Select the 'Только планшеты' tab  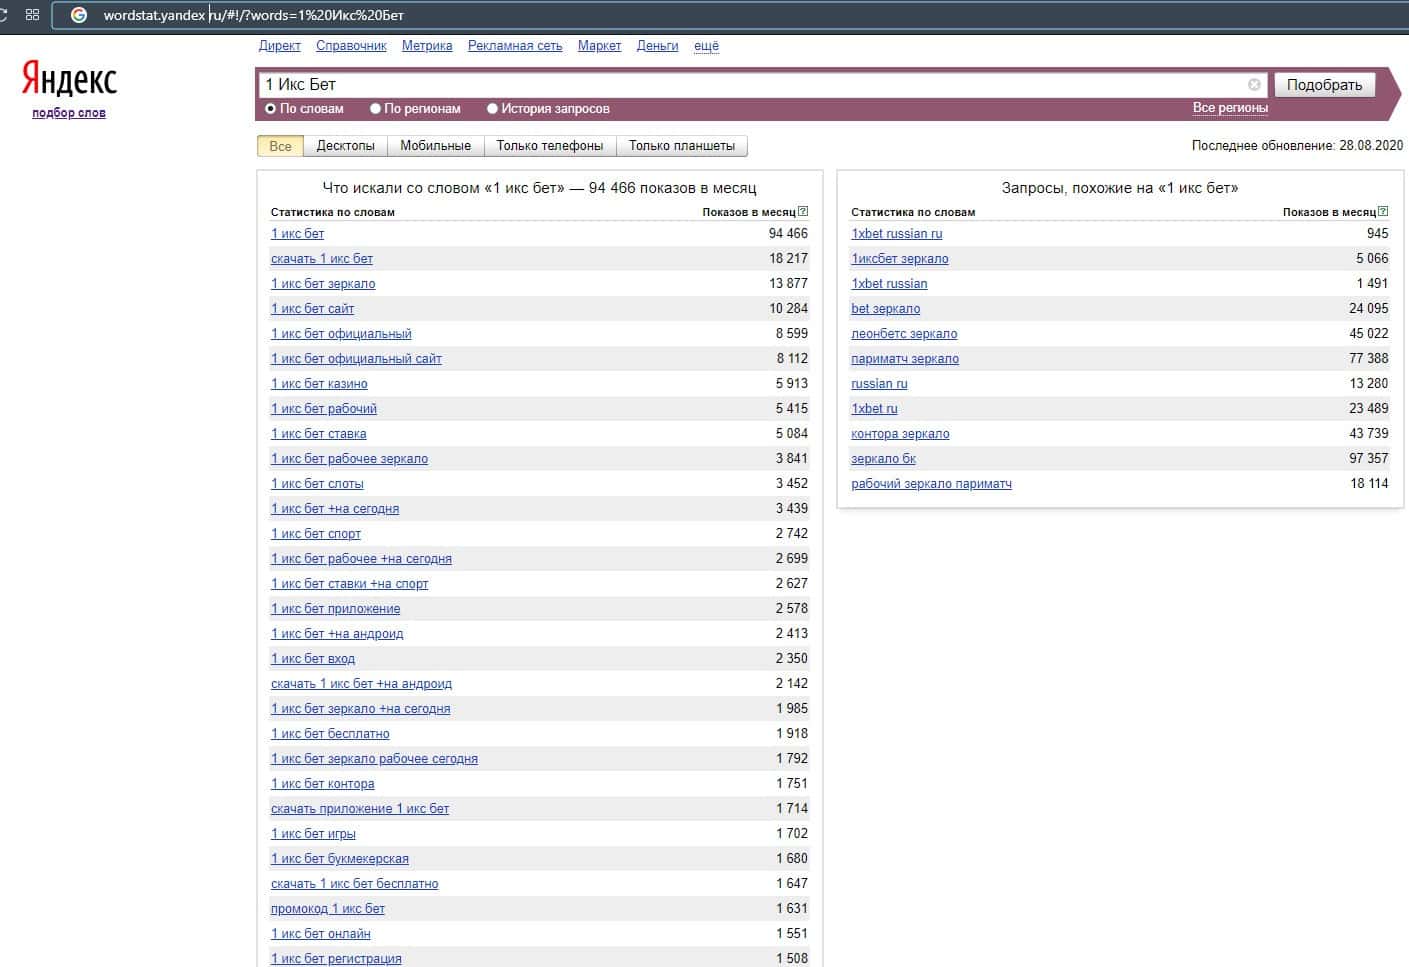[x=681, y=146]
